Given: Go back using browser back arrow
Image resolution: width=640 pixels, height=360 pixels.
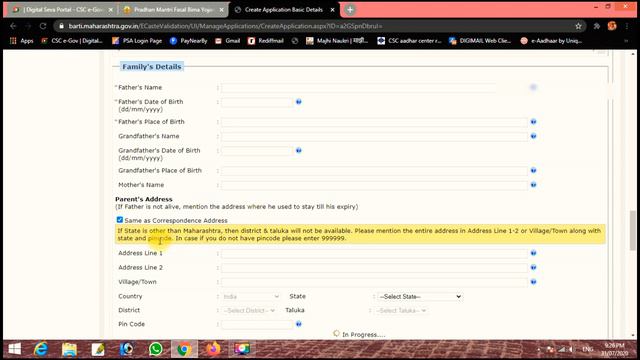Looking at the screenshot, I should click(13, 26).
